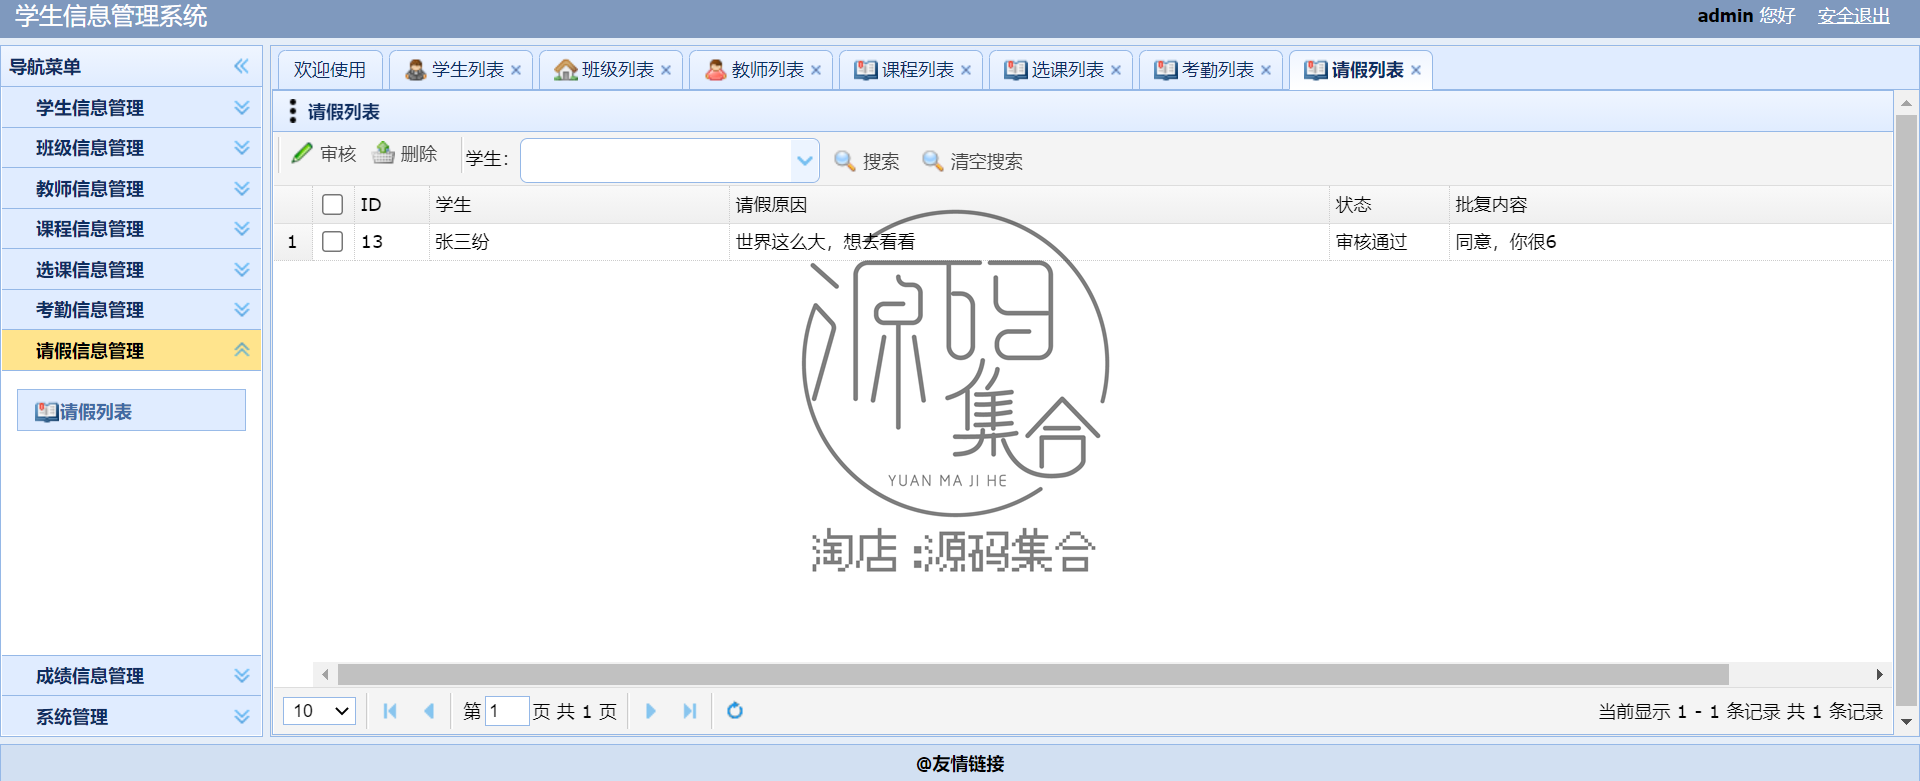Click the 请假原因 column header
This screenshot has height=781, width=1920.
coord(1029,205)
